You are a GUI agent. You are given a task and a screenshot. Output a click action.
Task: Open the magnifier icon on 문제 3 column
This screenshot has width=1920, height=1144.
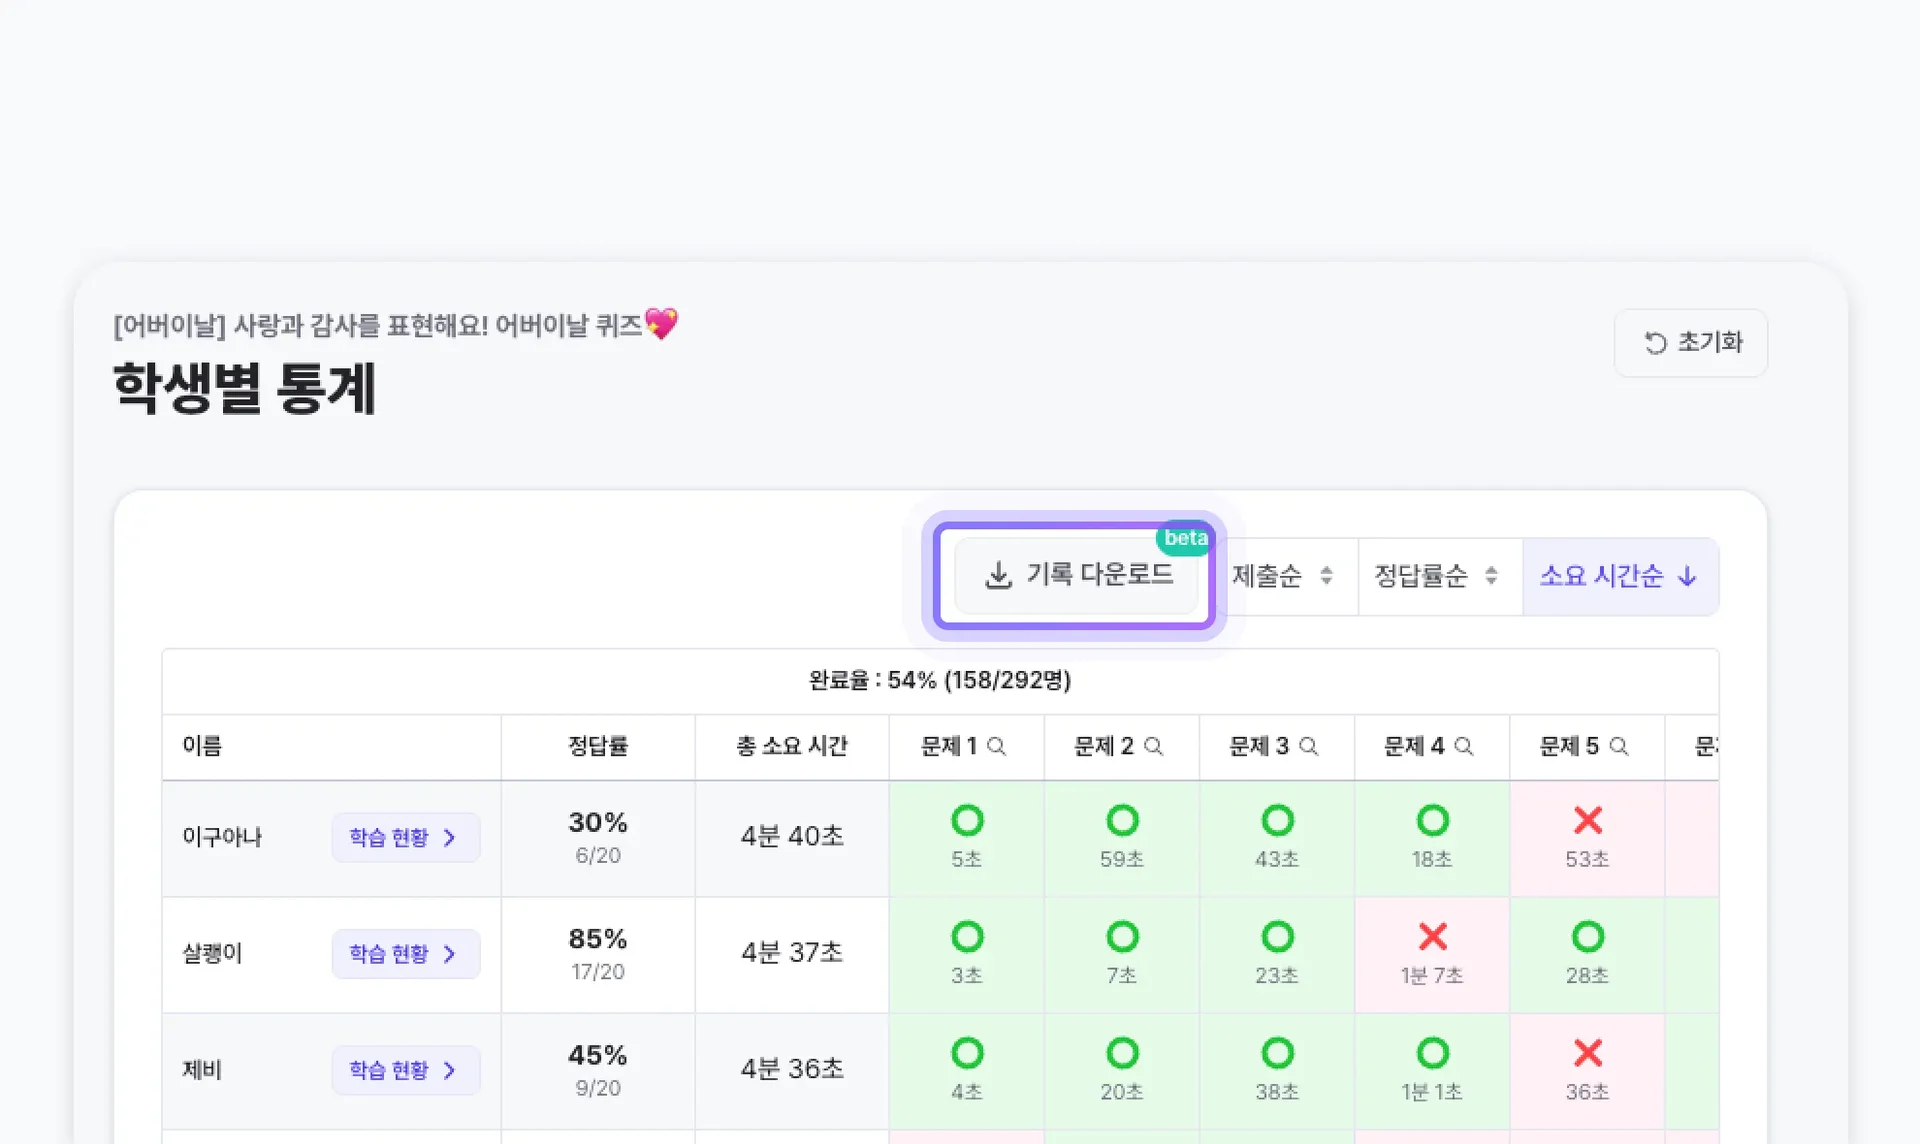click(1309, 746)
